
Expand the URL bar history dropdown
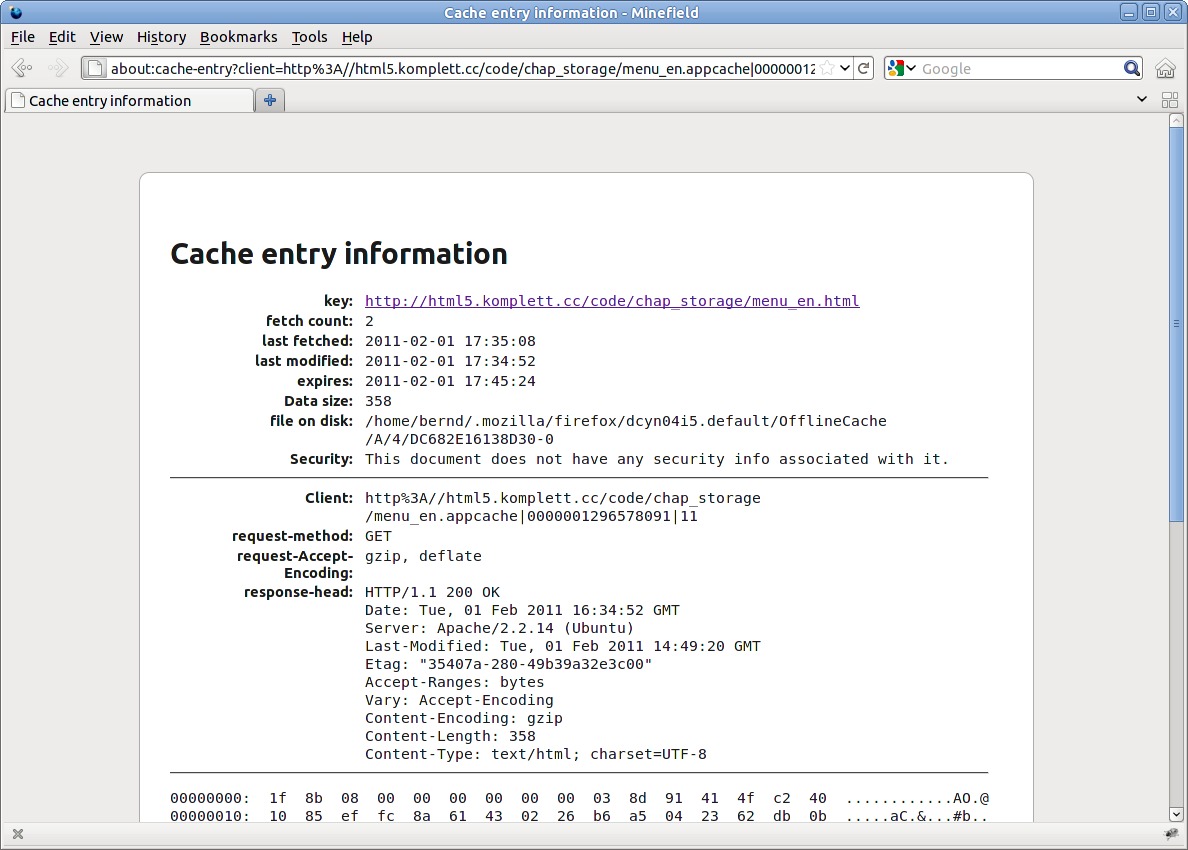pos(845,68)
